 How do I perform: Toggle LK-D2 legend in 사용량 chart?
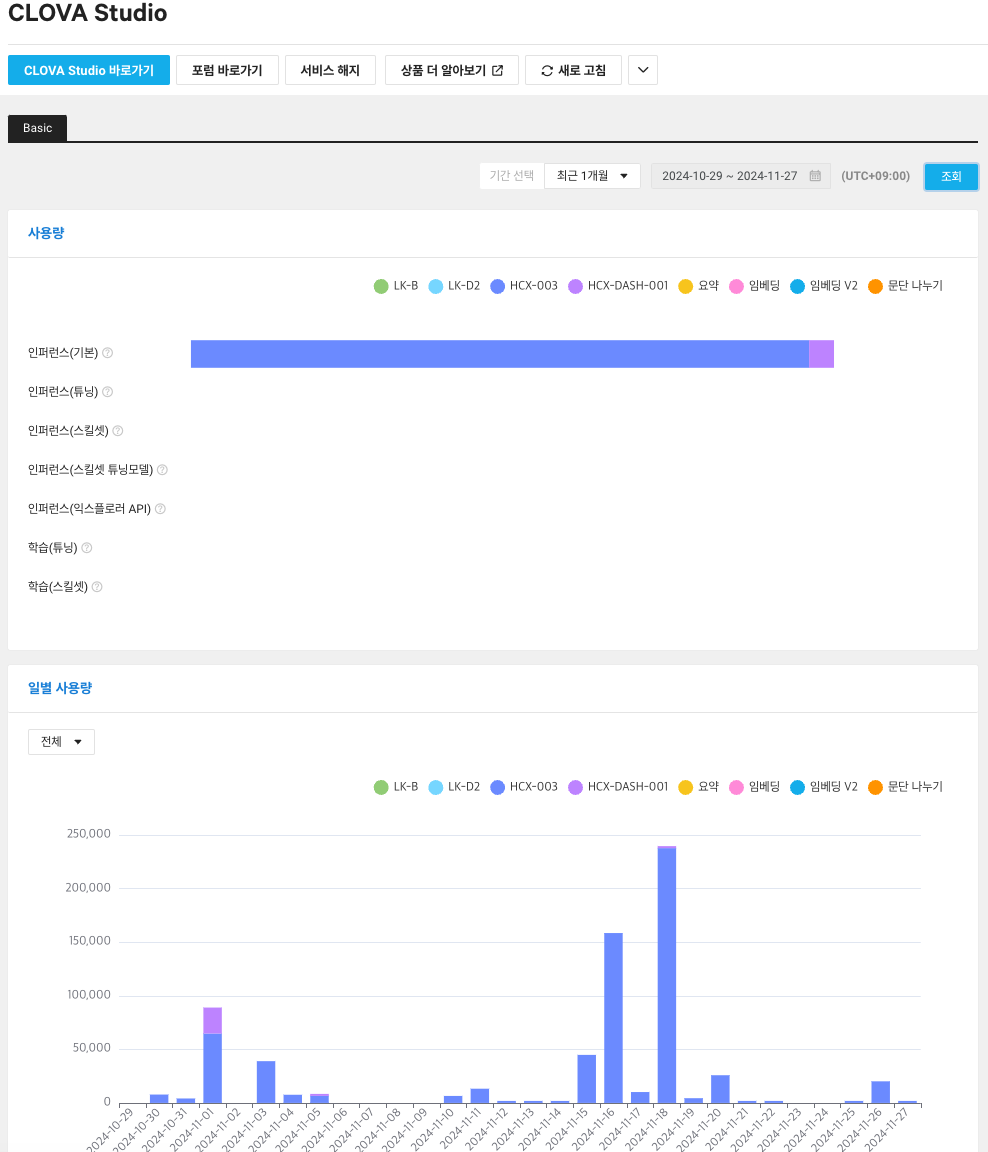[x=454, y=286]
